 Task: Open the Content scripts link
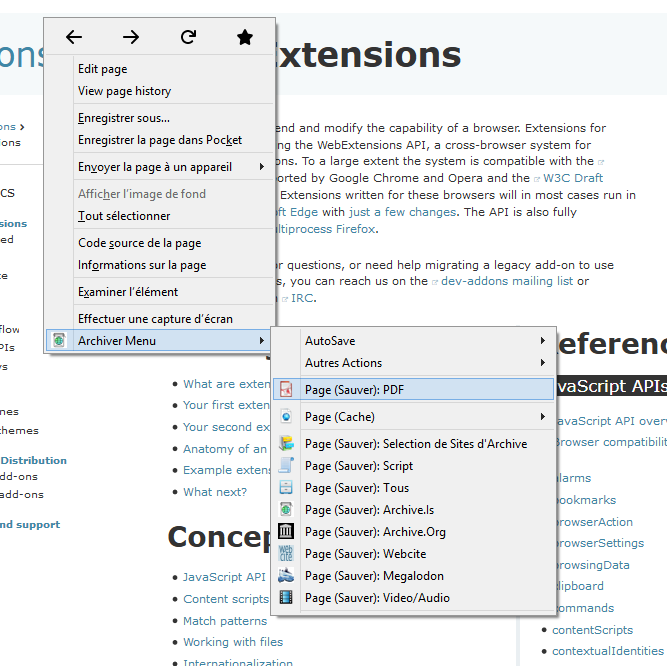226,599
